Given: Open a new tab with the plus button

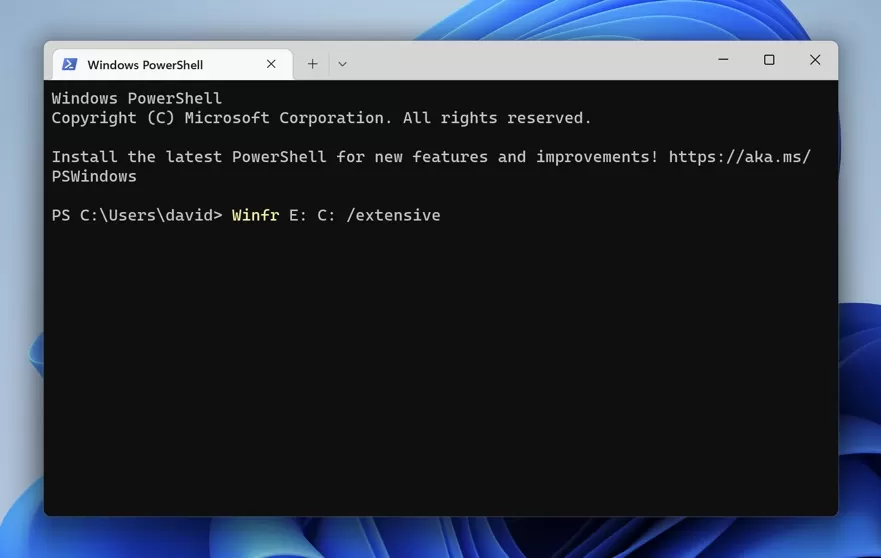Looking at the screenshot, I should pyautogui.click(x=312, y=64).
